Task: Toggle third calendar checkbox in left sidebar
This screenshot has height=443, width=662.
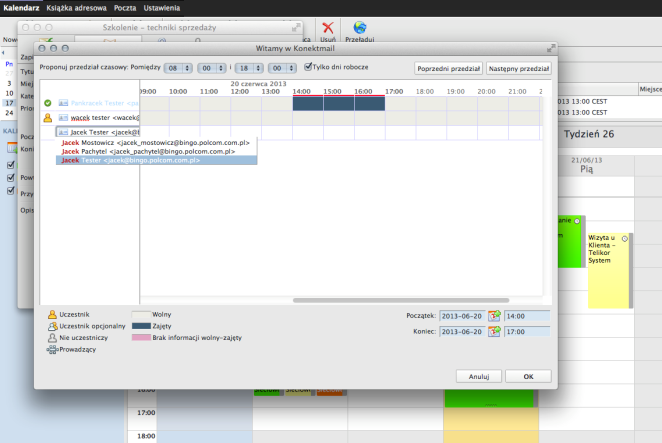Action: pos(11,191)
